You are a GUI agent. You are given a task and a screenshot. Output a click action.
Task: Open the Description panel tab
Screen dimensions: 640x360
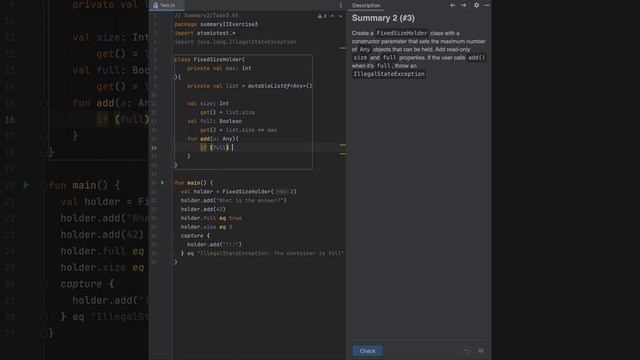366,5
